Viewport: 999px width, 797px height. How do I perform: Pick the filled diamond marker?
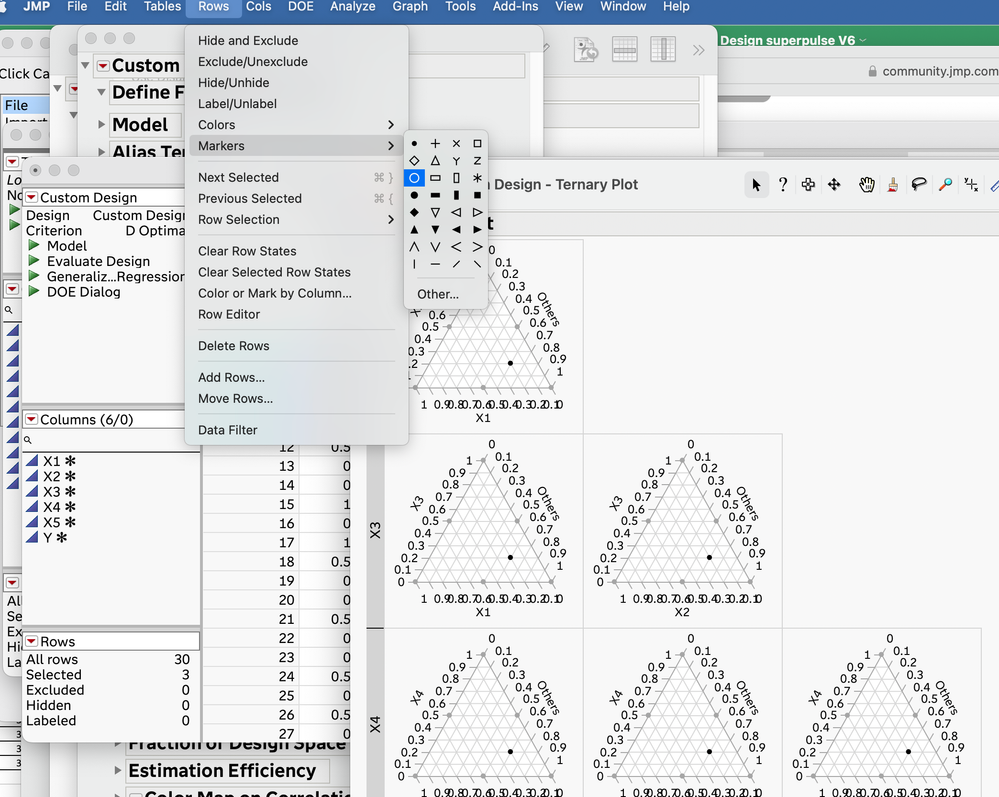[x=414, y=212]
